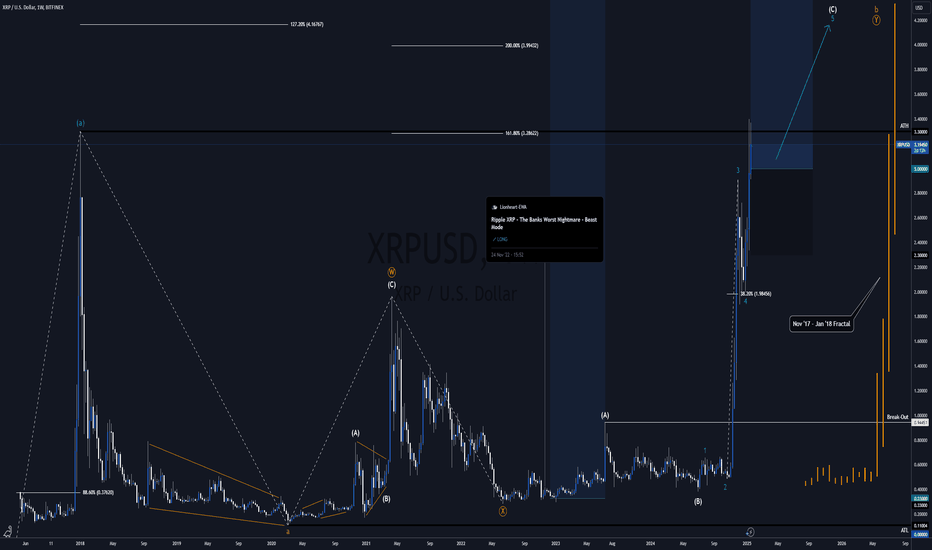
Task: Click the 2025 label on the time axis
Action: (x=747, y=543)
